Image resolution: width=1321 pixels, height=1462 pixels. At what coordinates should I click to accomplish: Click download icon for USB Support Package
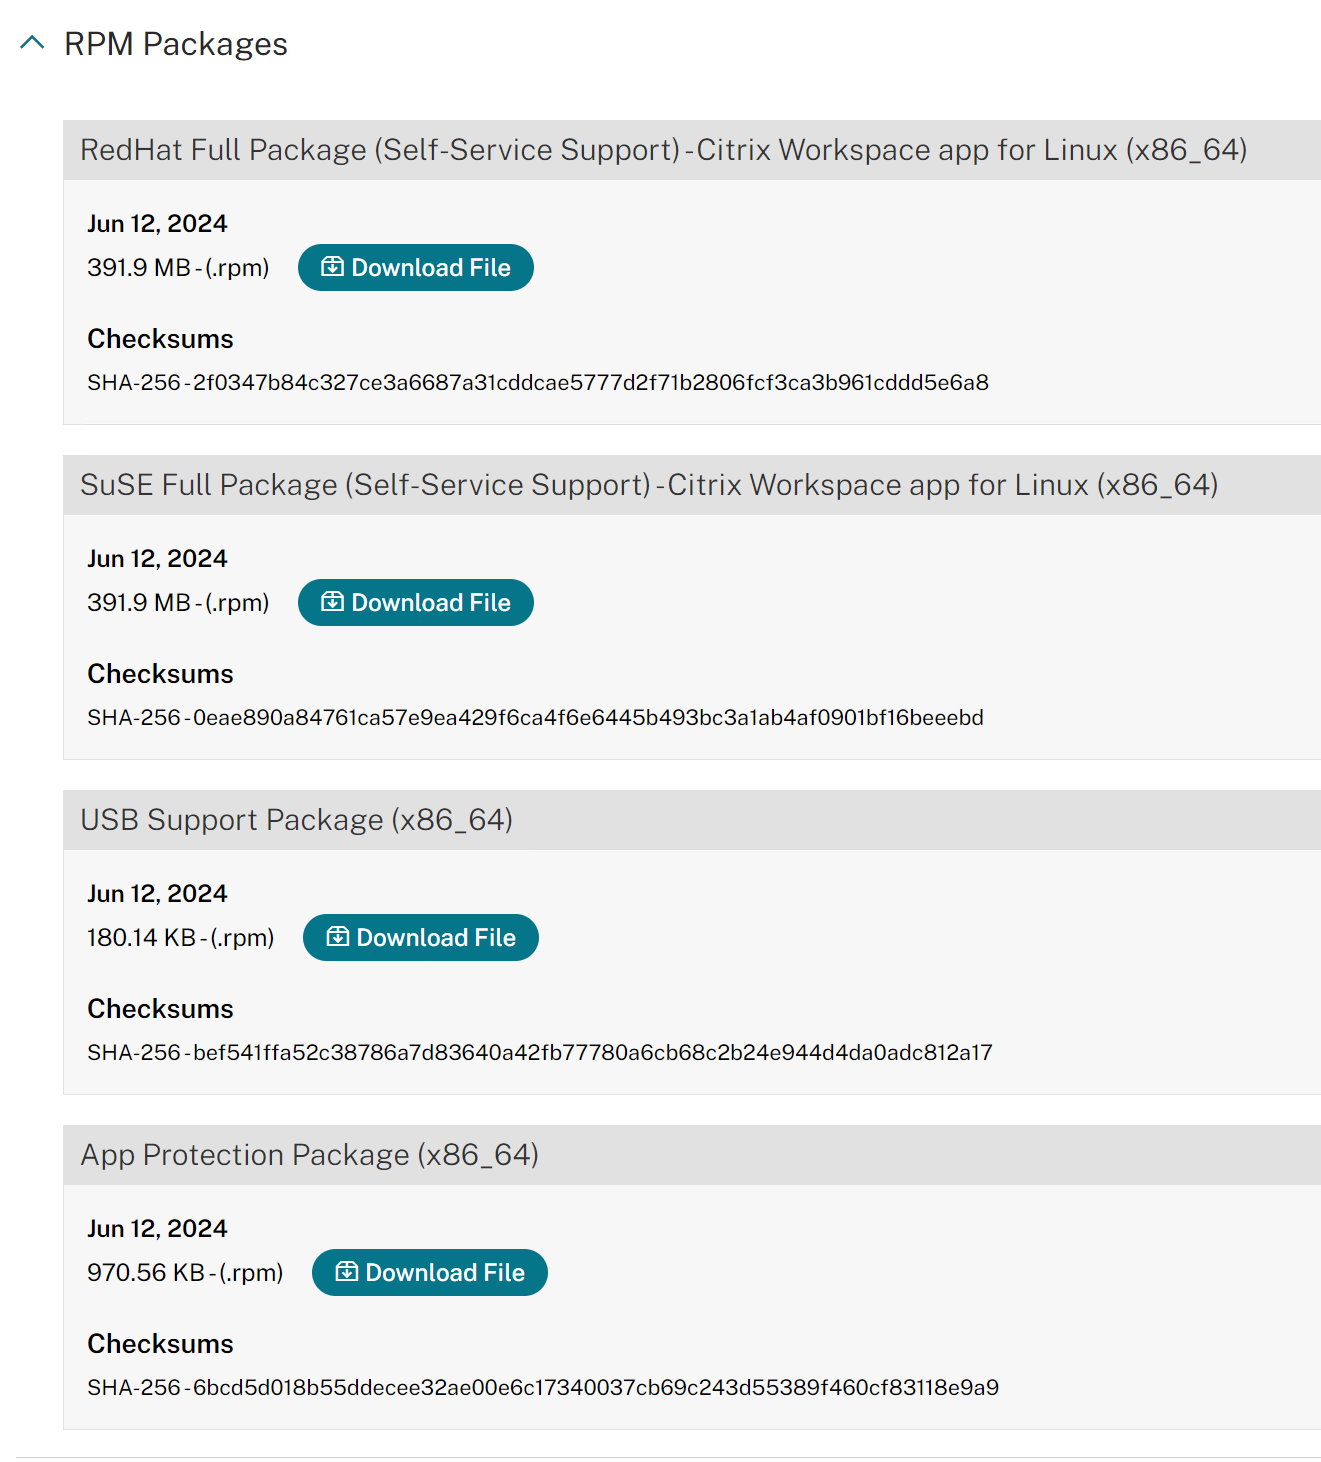(x=338, y=937)
